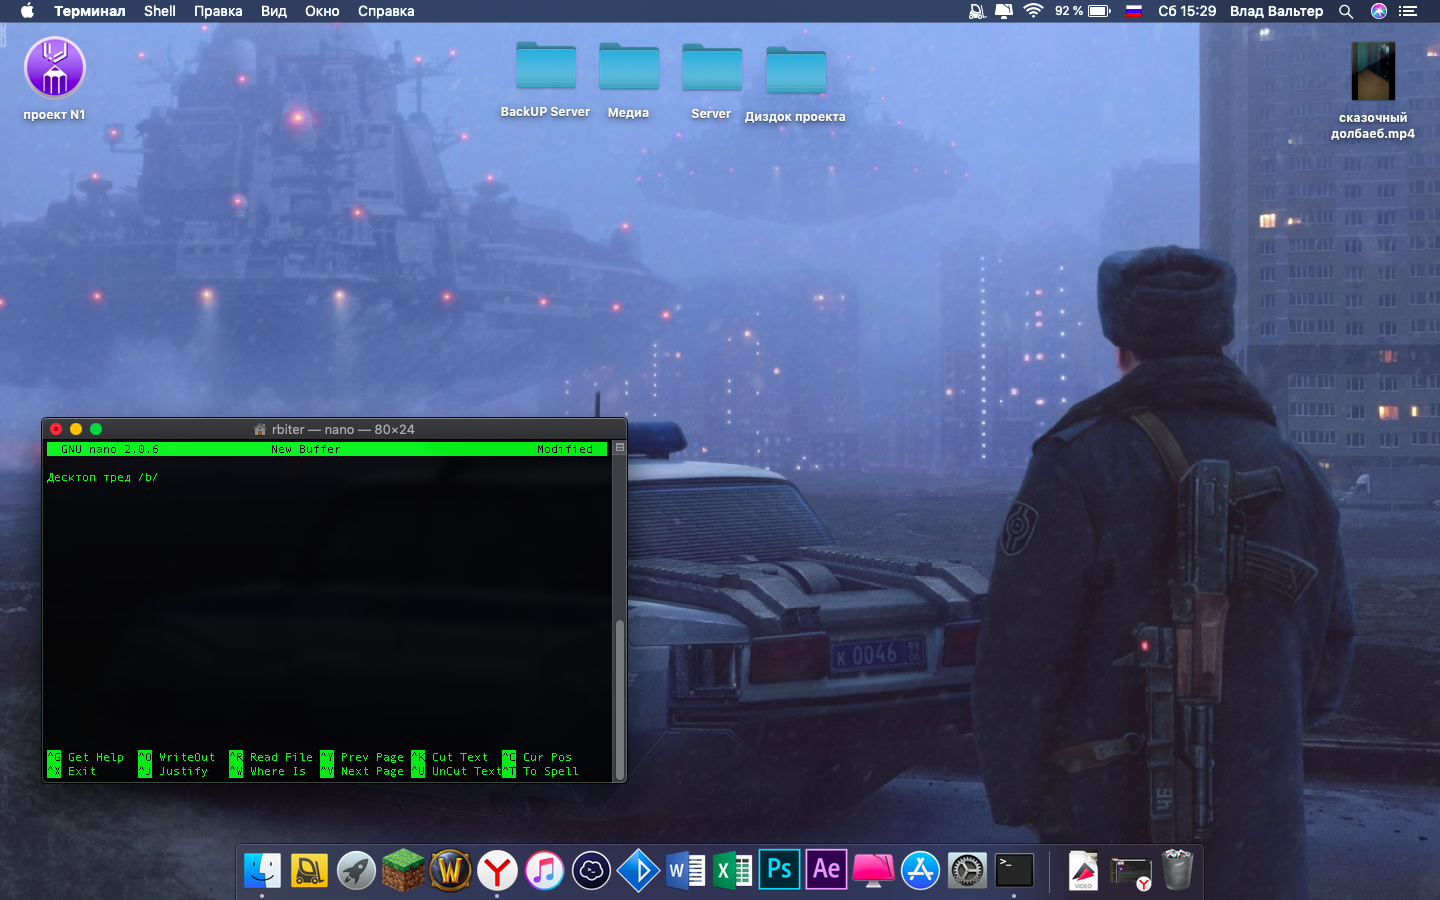Open System Preferences from the Dock
The width and height of the screenshot is (1440, 900).
point(967,871)
